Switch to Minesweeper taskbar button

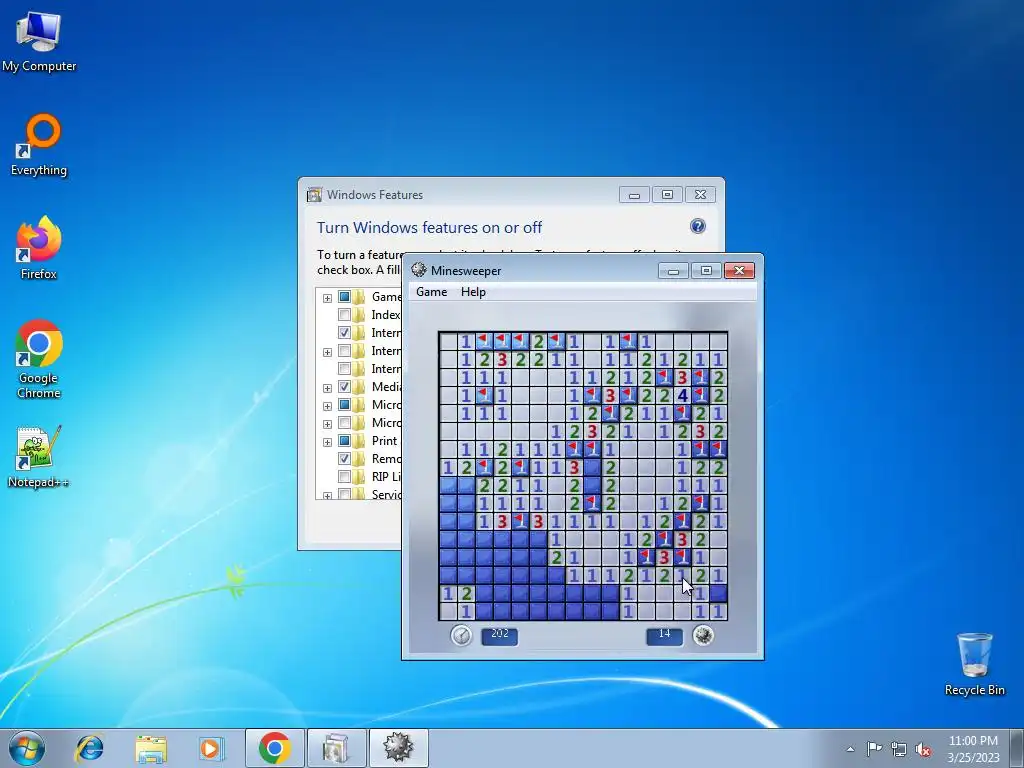tap(398, 748)
